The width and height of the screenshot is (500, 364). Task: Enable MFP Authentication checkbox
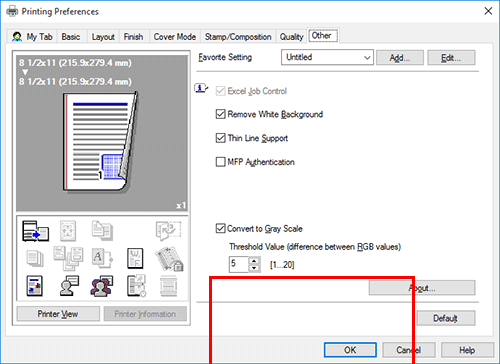(x=220, y=162)
